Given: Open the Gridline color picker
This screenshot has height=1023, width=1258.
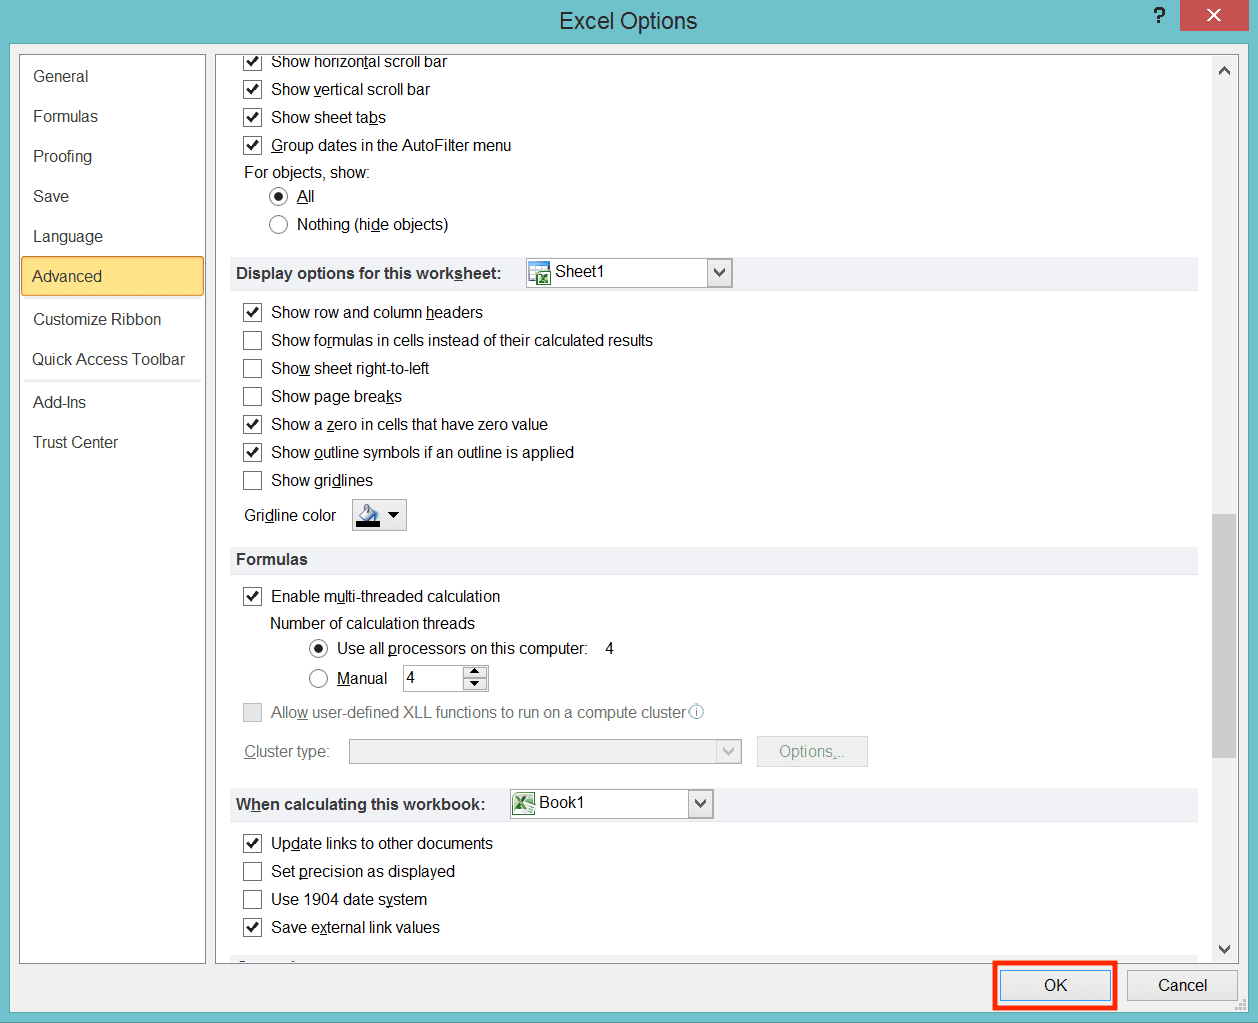Looking at the screenshot, I should click(379, 515).
